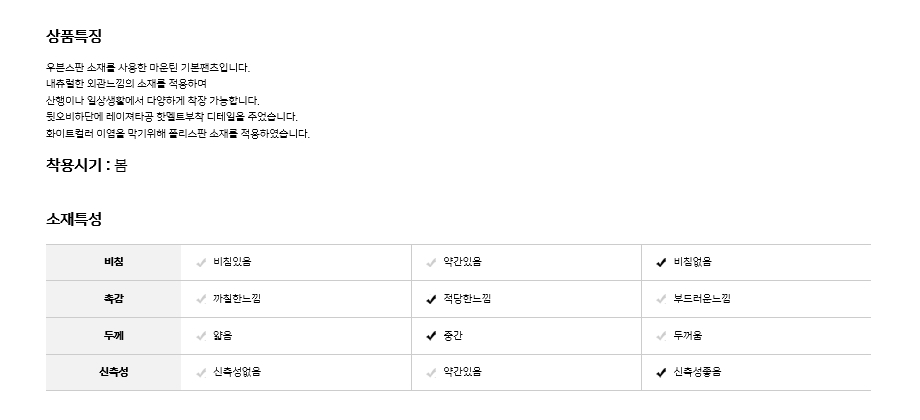This screenshot has height=420, width=920.
Task: Click the checkmark icon beside 두꺼움
Action: click(x=661, y=335)
